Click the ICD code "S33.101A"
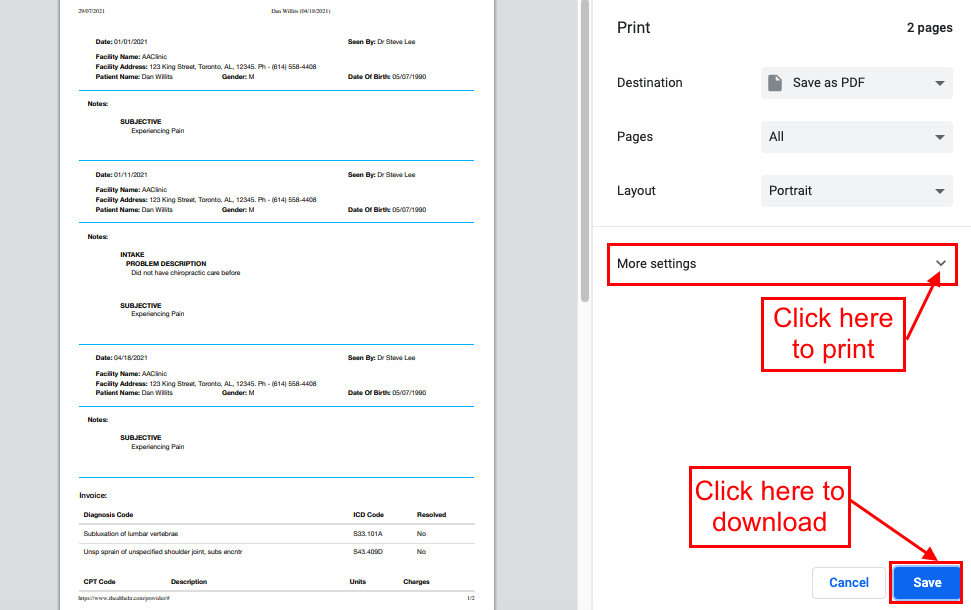 (368, 534)
